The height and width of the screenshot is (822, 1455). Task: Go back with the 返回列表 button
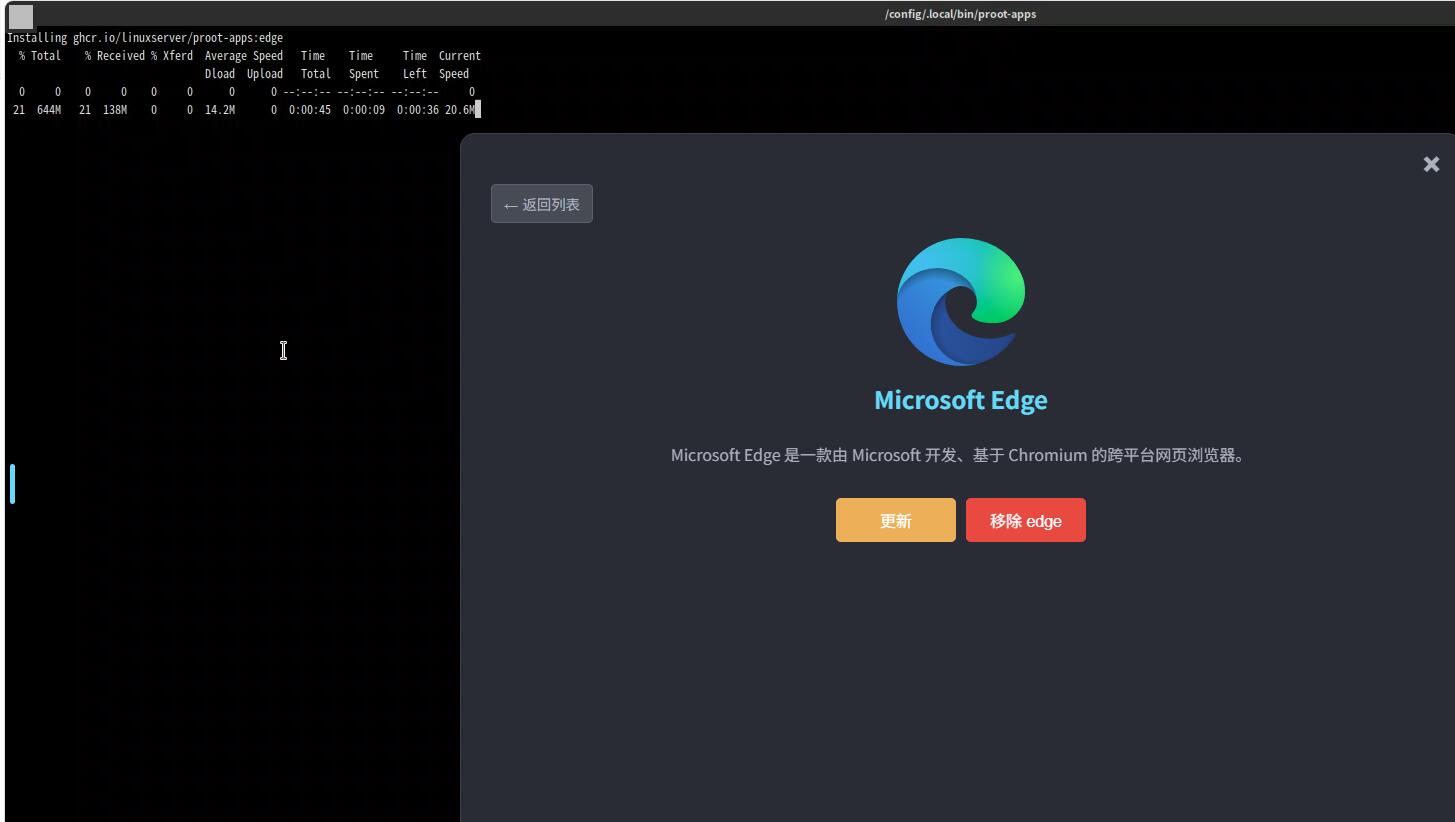542,204
